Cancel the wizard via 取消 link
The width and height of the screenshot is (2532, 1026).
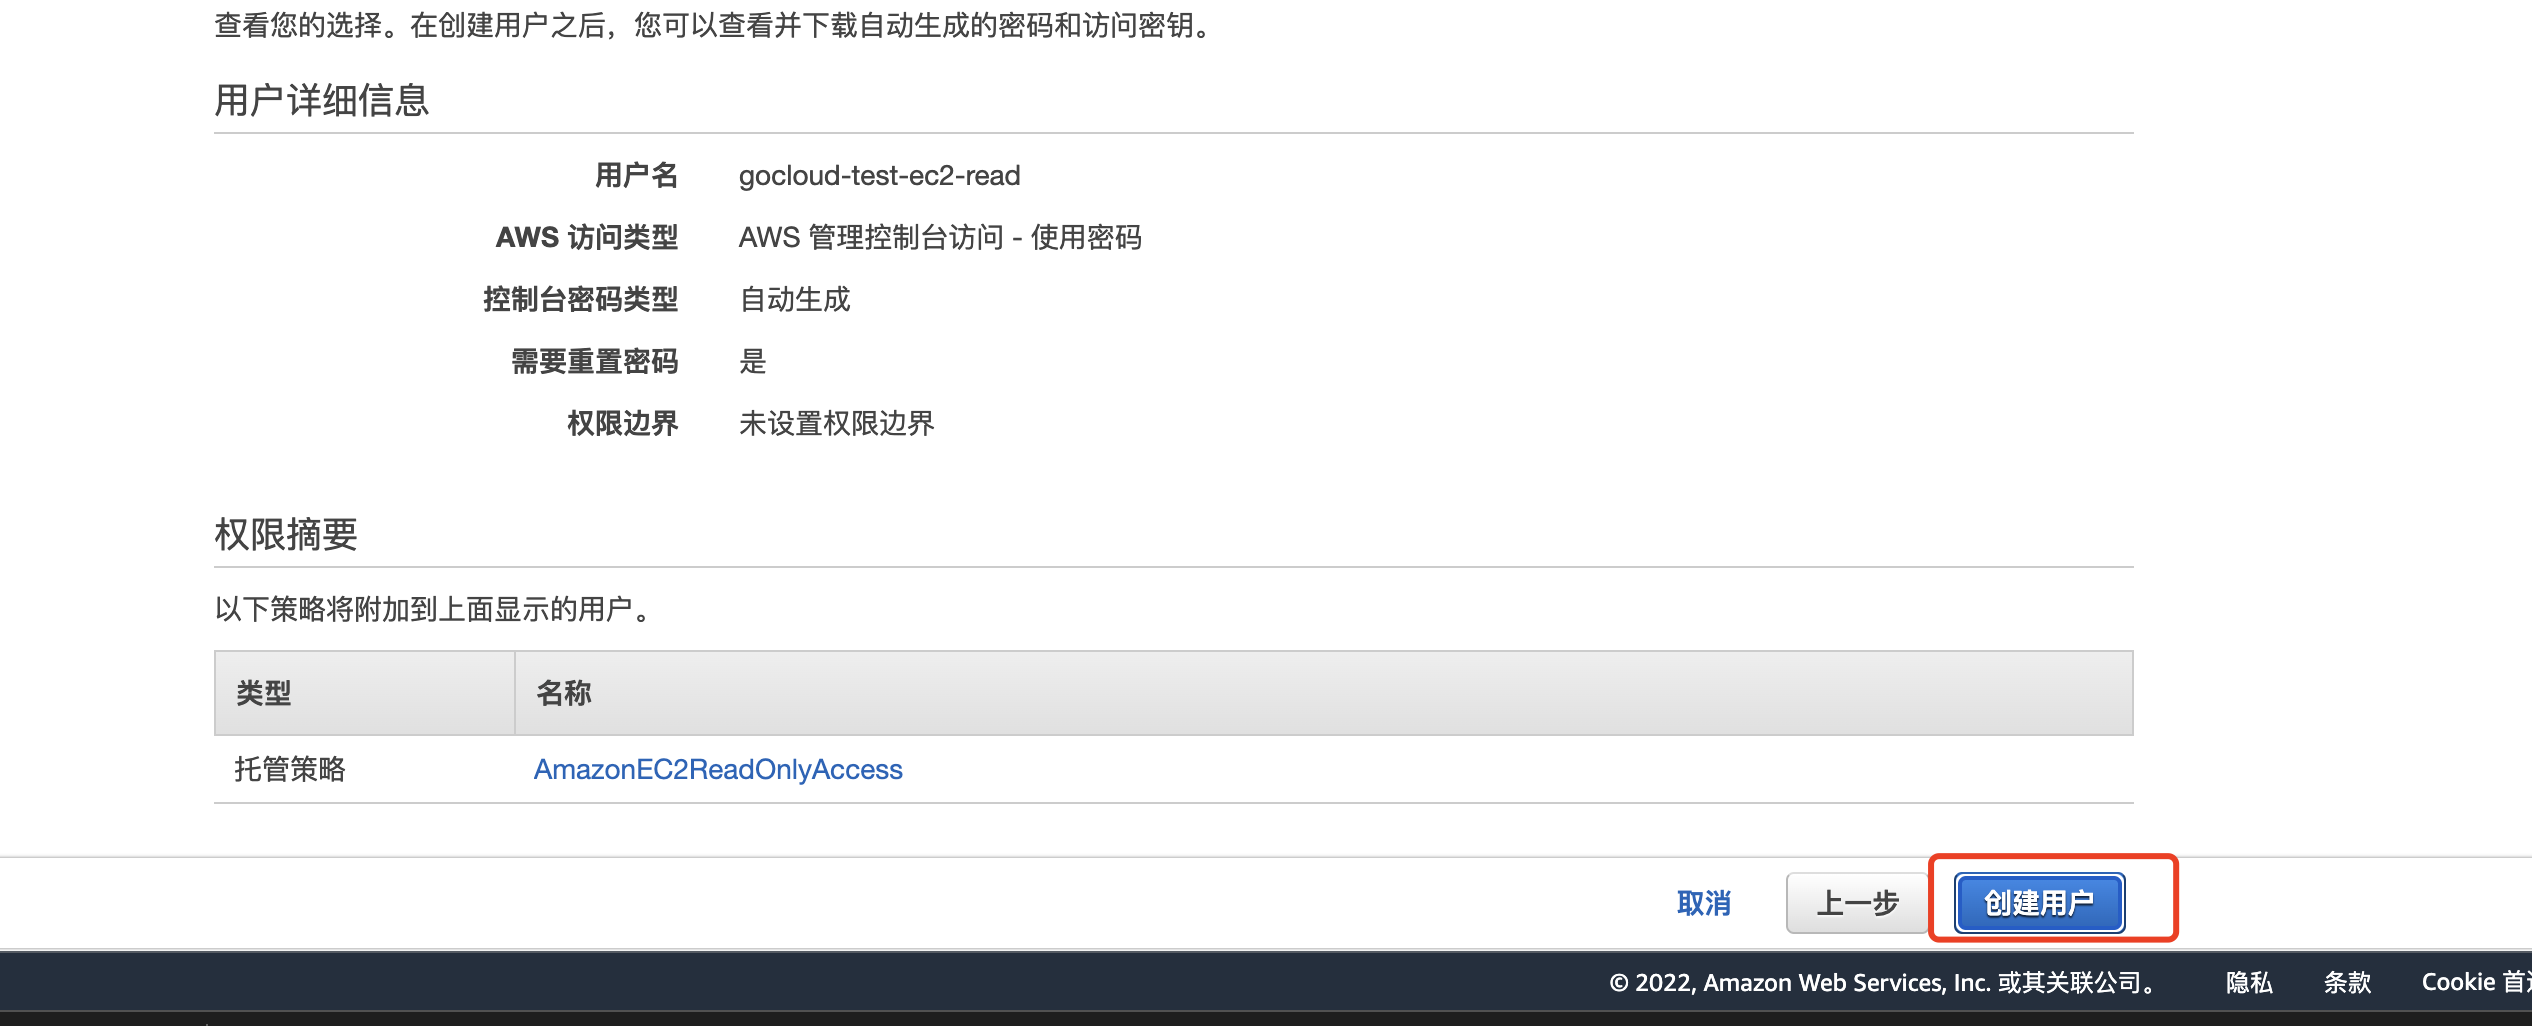point(1703,903)
